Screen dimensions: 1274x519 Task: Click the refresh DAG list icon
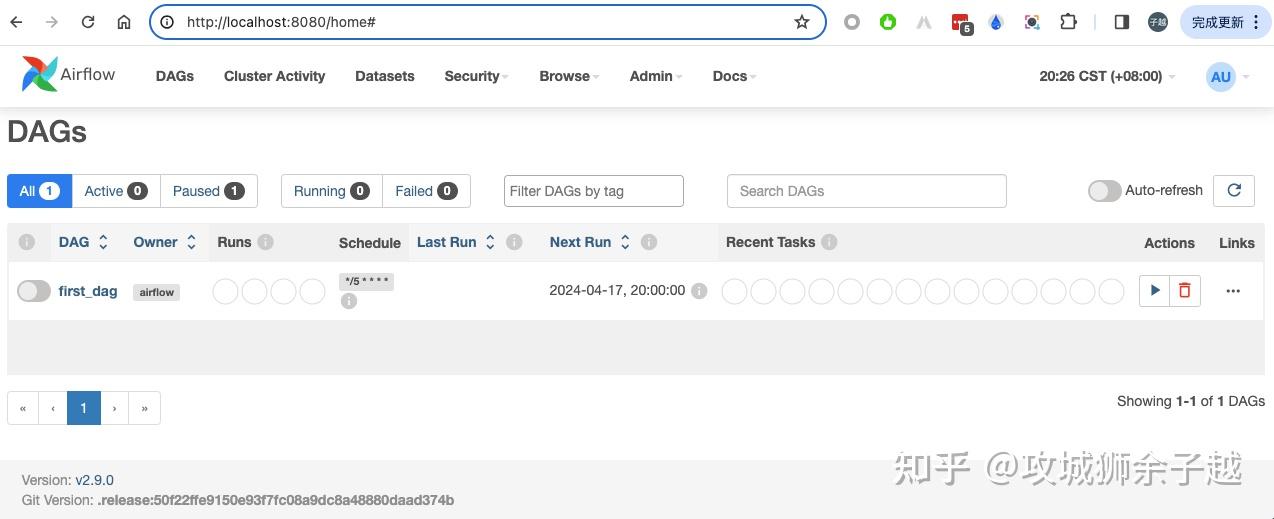1234,191
